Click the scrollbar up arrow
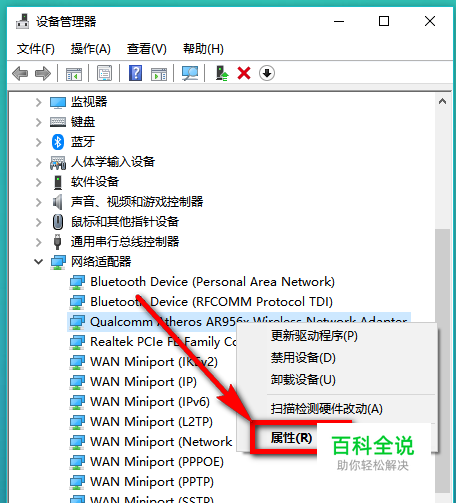 442,101
